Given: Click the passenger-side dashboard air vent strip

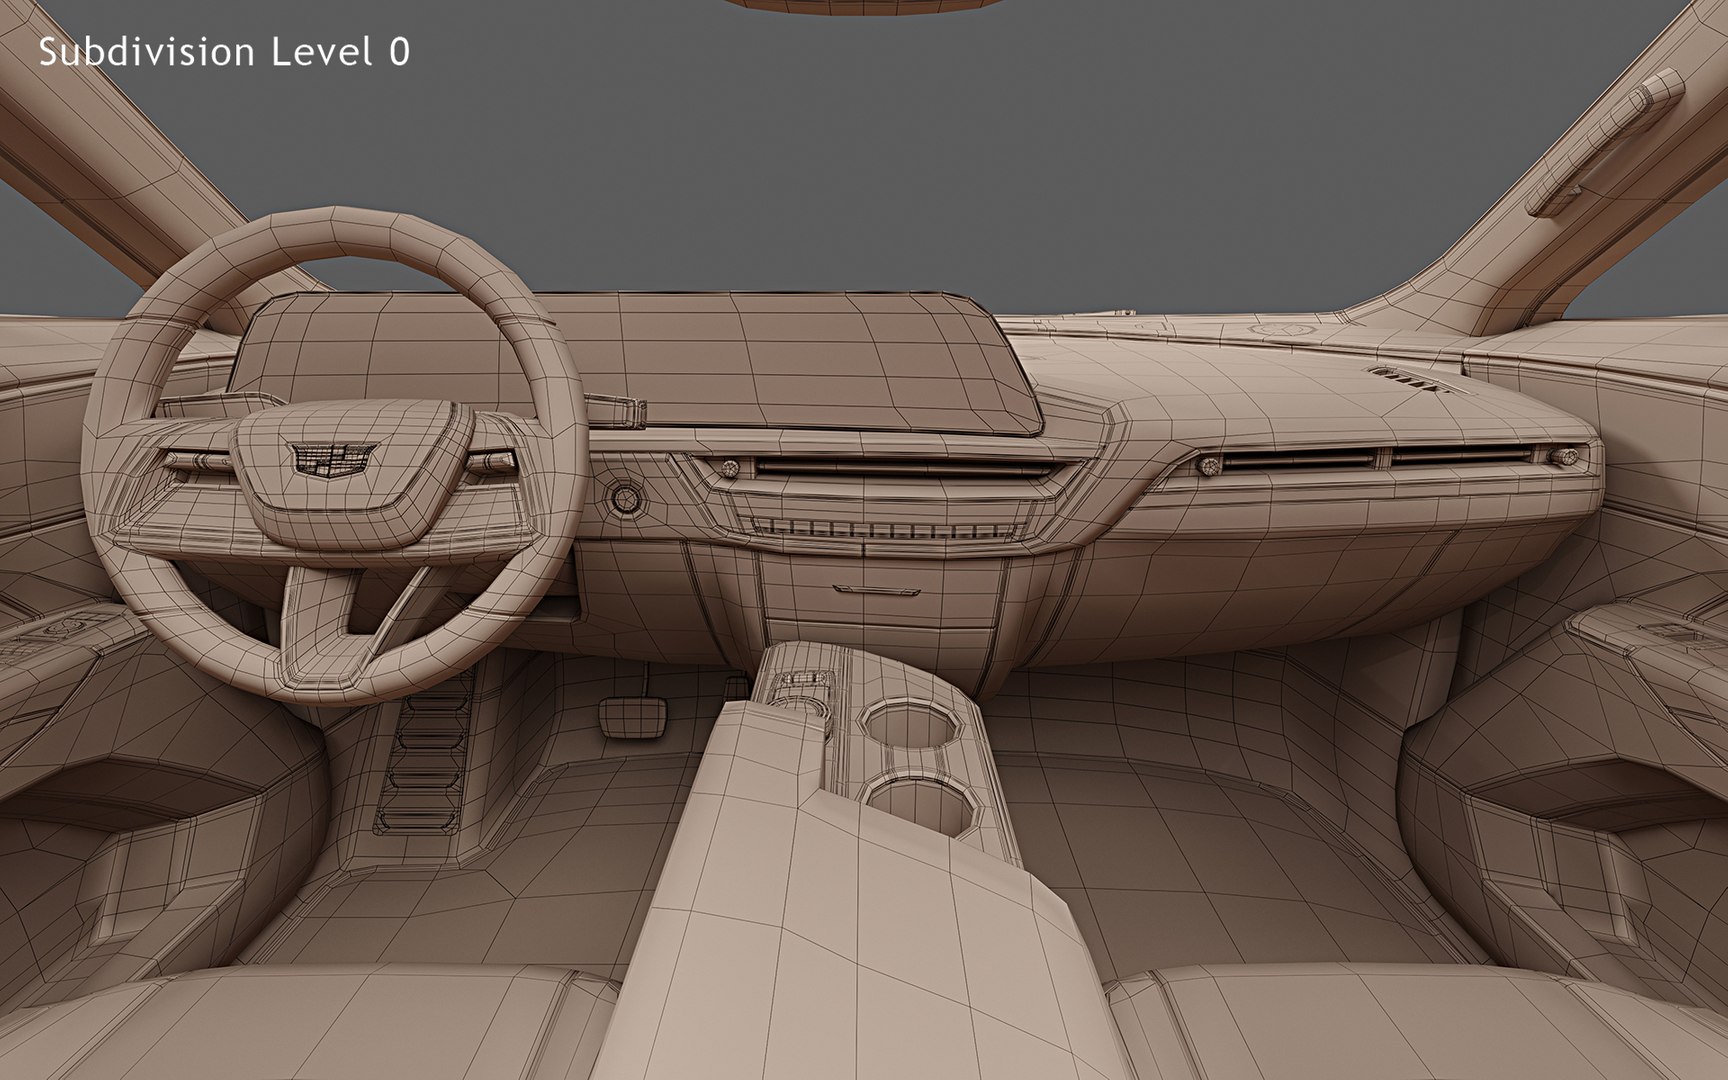Looking at the screenshot, I should pyautogui.click(x=1389, y=459).
